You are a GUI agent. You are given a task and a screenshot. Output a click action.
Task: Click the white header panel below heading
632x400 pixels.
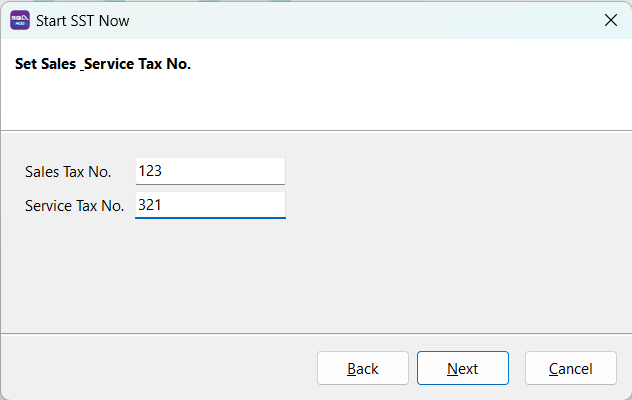316,104
